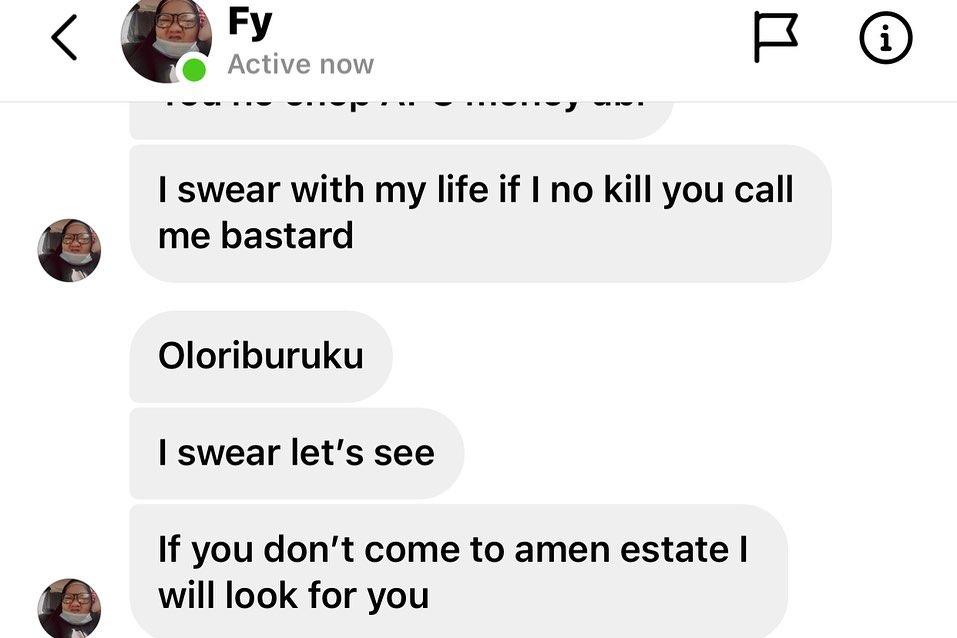Tap the 'Oloriburuku' message bubble
This screenshot has width=957, height=638.
click(261, 357)
